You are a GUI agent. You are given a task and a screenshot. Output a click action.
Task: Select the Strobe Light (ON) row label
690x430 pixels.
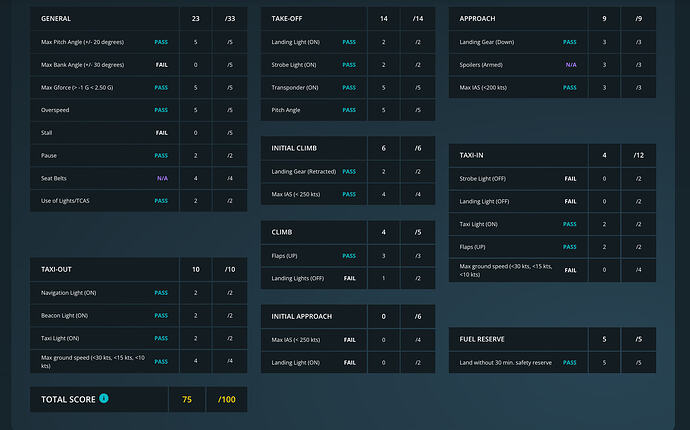tap(294, 65)
